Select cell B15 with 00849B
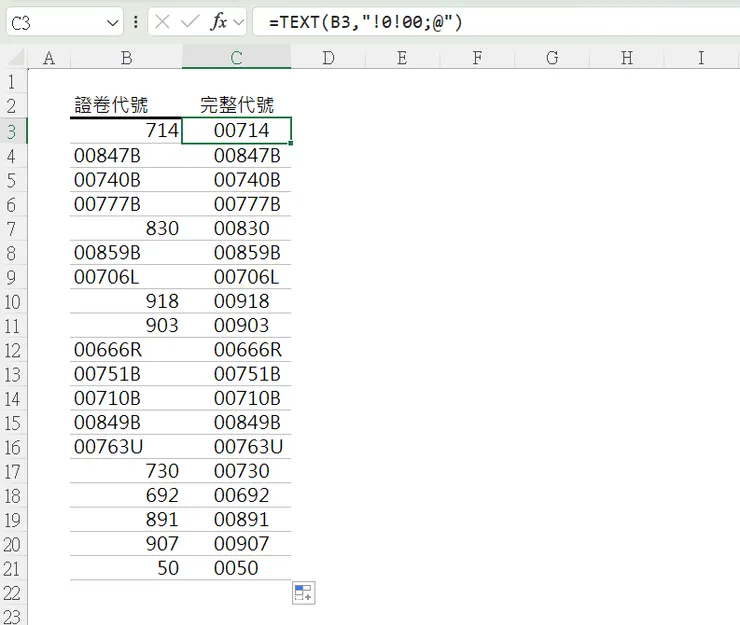 coord(126,422)
